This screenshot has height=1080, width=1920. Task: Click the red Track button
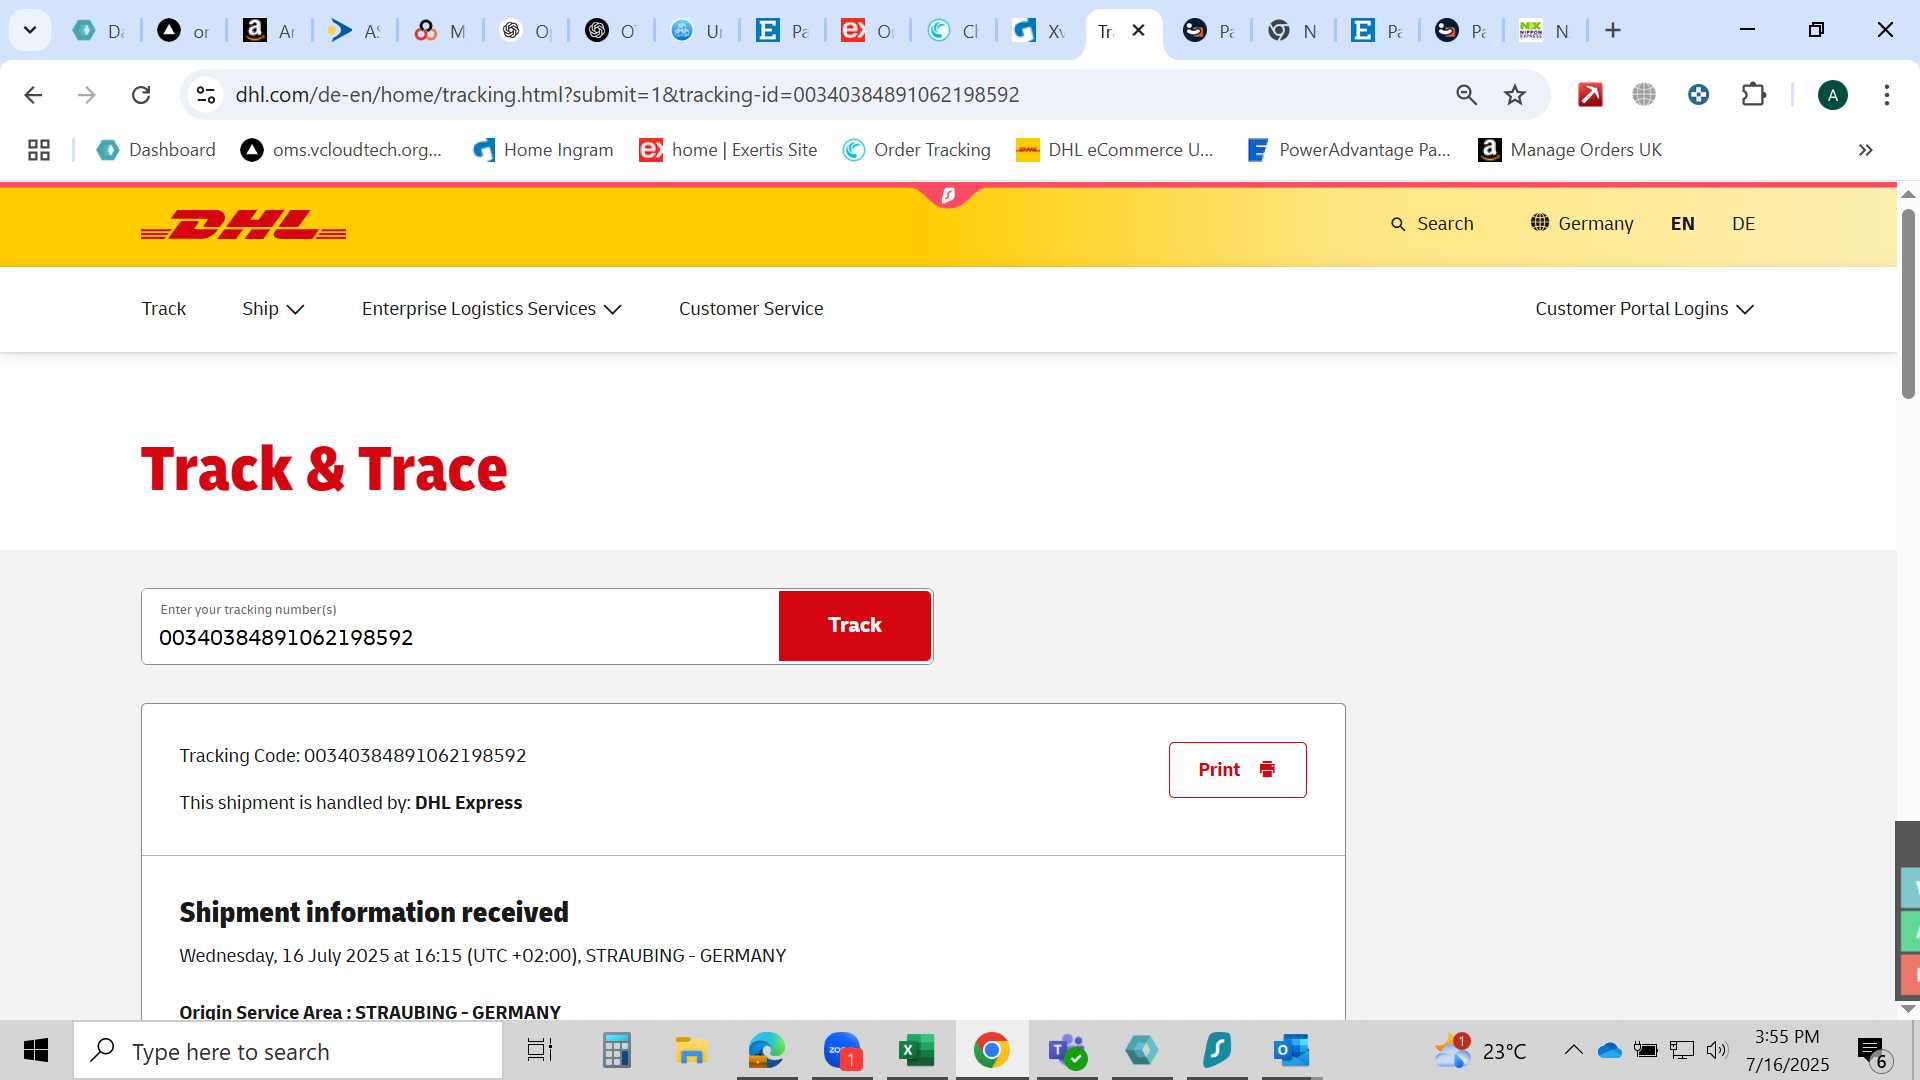(x=854, y=626)
